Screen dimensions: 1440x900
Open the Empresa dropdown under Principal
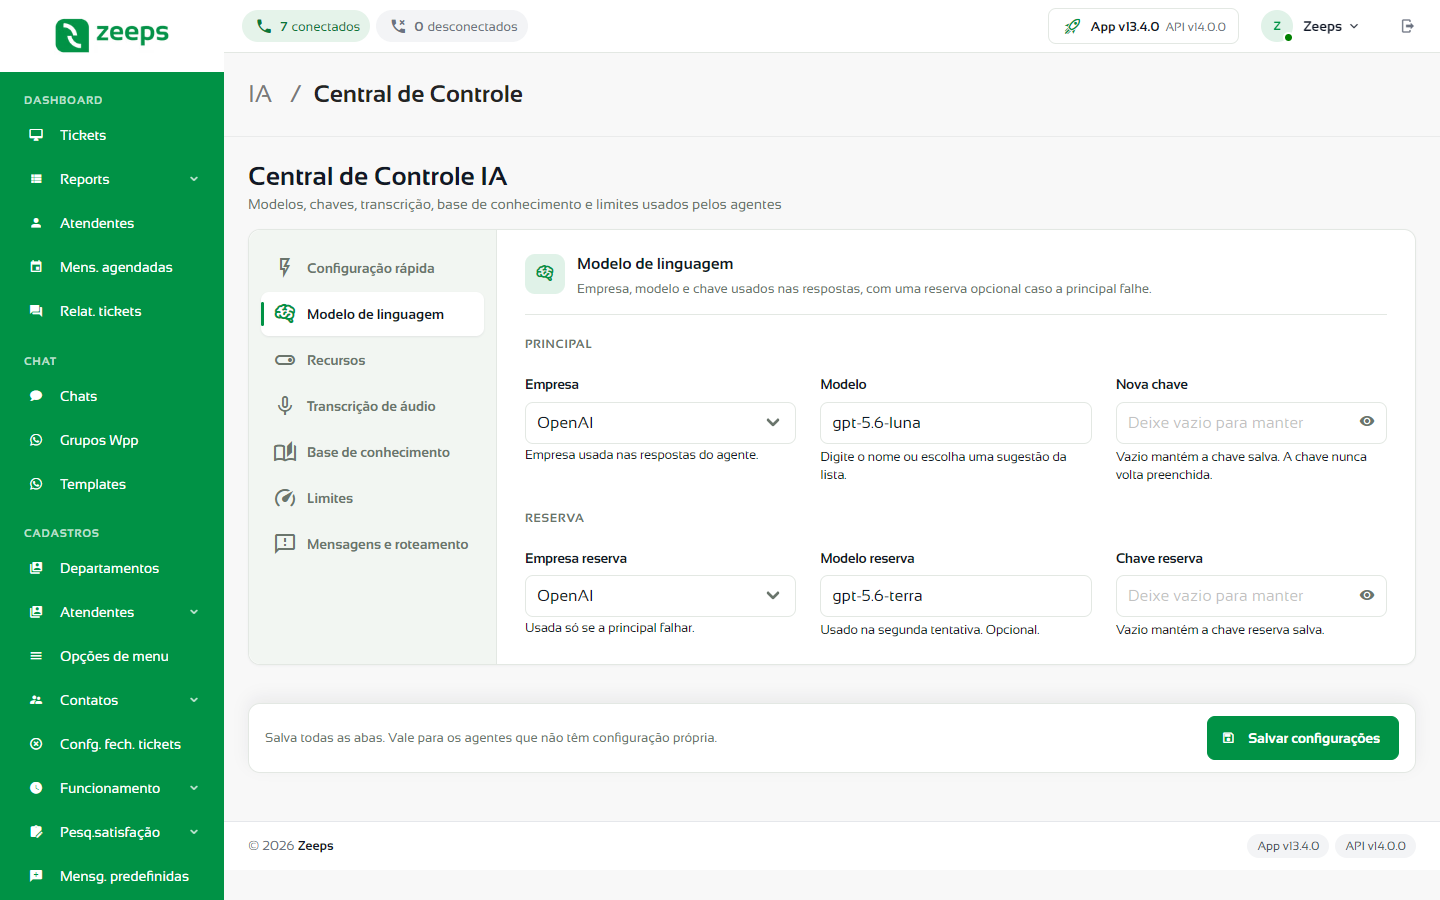(660, 423)
